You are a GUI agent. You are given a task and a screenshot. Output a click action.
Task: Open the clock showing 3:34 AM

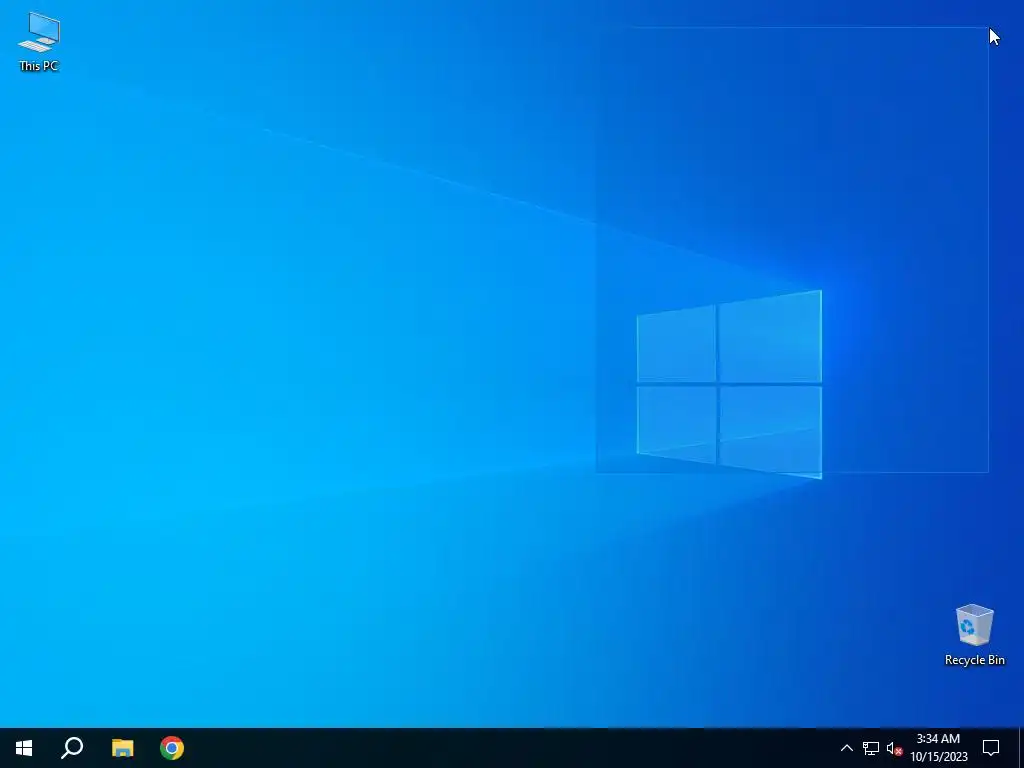click(x=938, y=748)
